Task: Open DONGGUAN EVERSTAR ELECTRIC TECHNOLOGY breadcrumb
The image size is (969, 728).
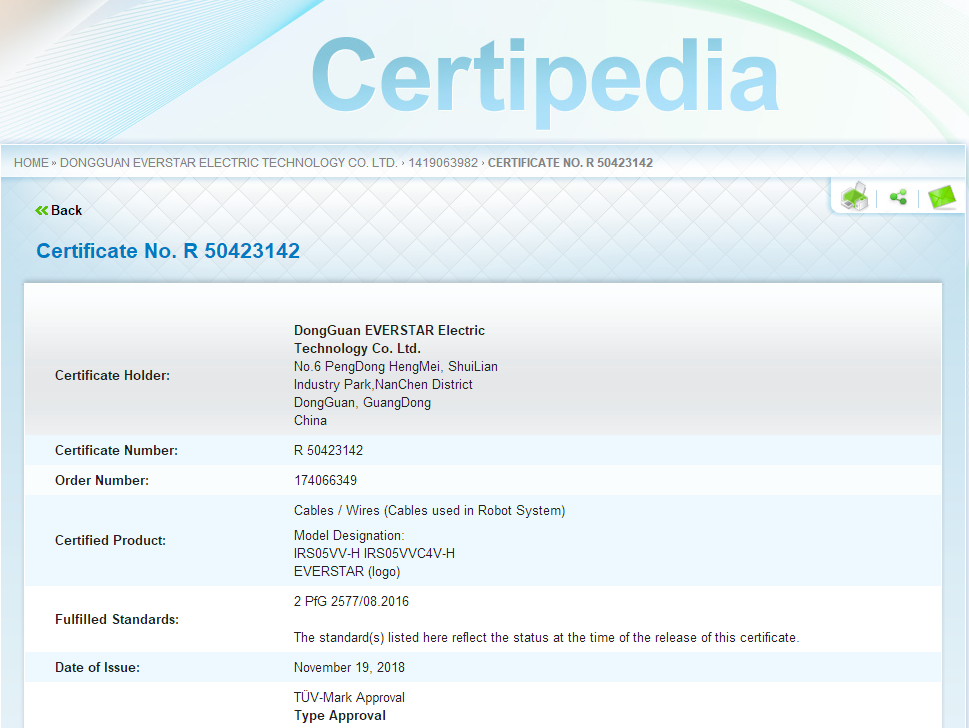Action: [x=229, y=163]
